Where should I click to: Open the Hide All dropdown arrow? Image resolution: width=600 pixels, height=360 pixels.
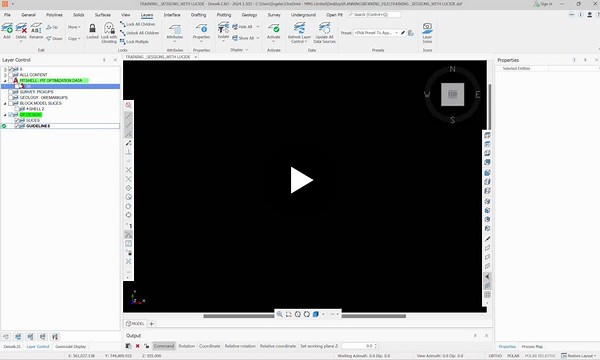point(258,27)
